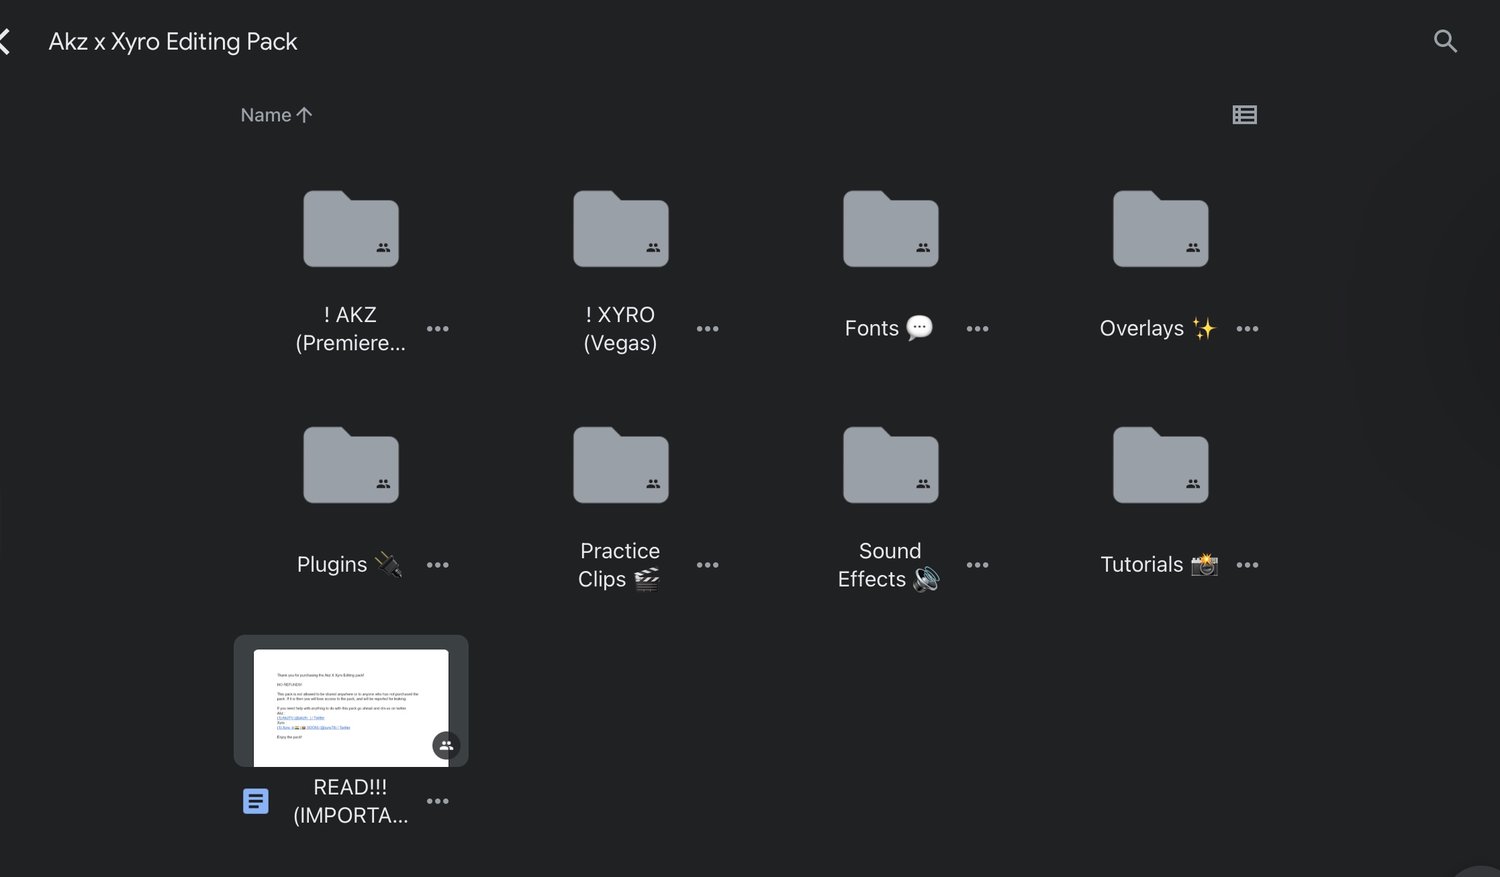Image resolution: width=1500 pixels, height=877 pixels.
Task: Switch to list view layout
Action: tap(1245, 115)
